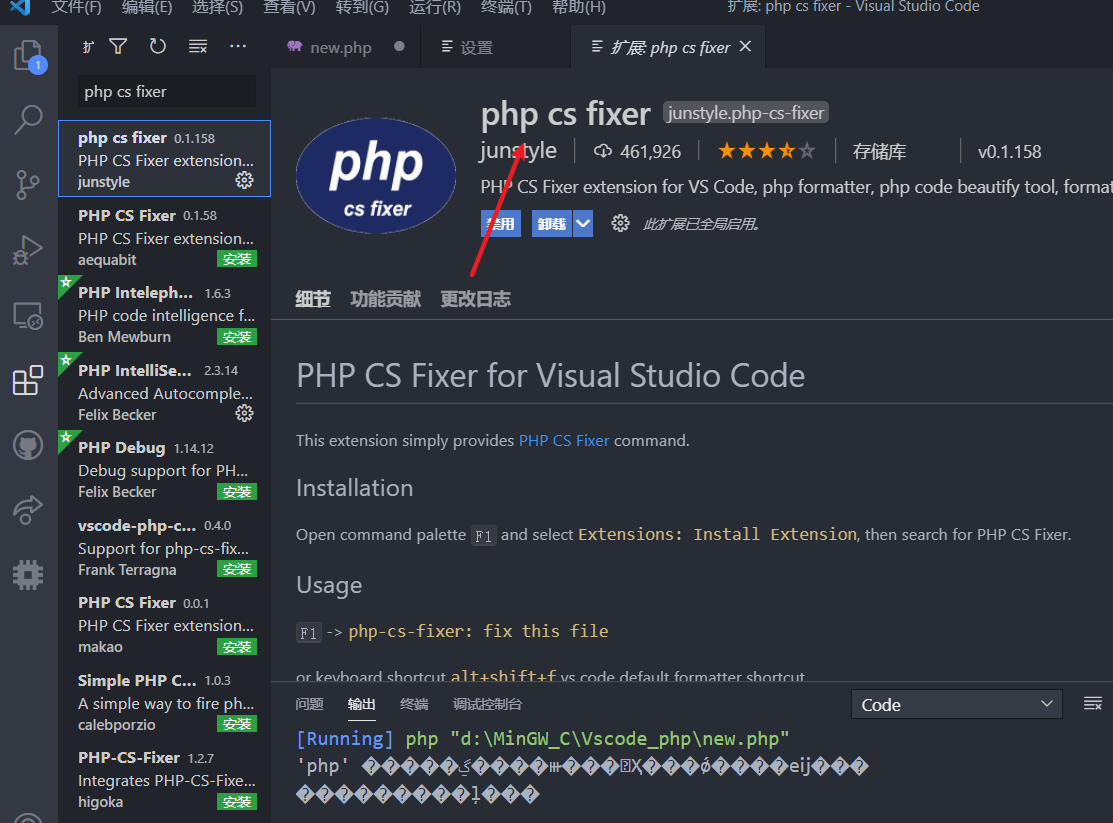Screen dimensions: 1113x823
Task: Switch to the 问题 panel tab
Action: 309,704
